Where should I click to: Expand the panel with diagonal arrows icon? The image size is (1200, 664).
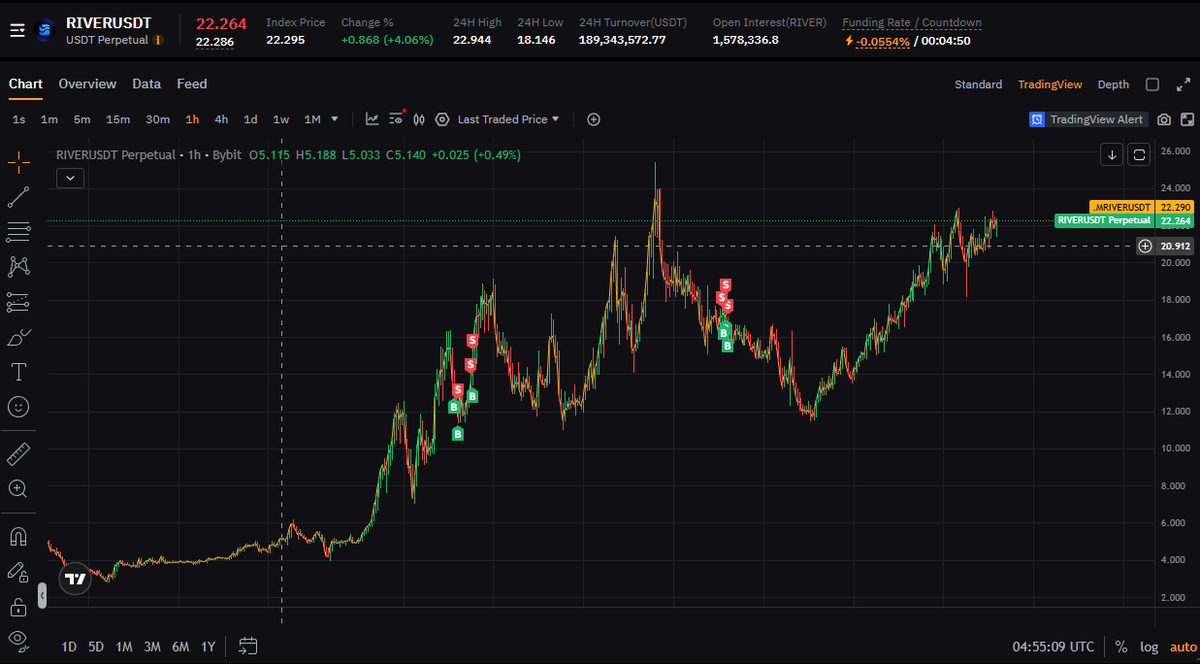(1184, 85)
